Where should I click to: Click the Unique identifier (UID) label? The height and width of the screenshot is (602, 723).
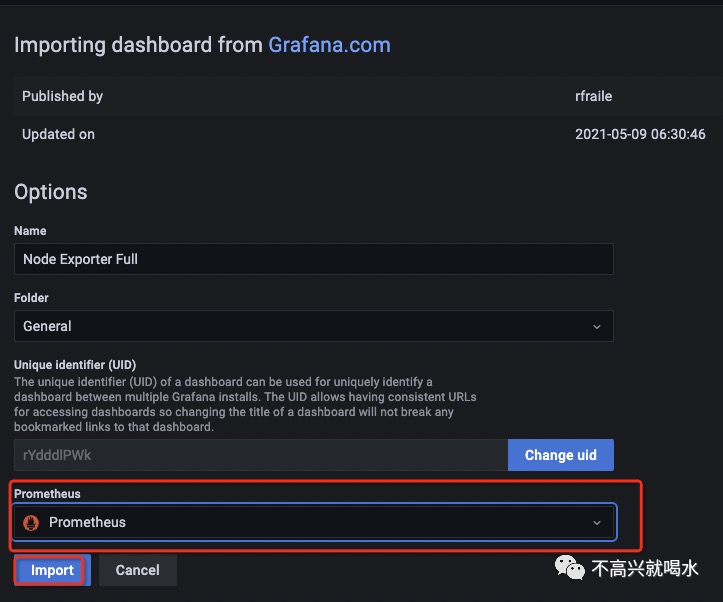pos(75,365)
